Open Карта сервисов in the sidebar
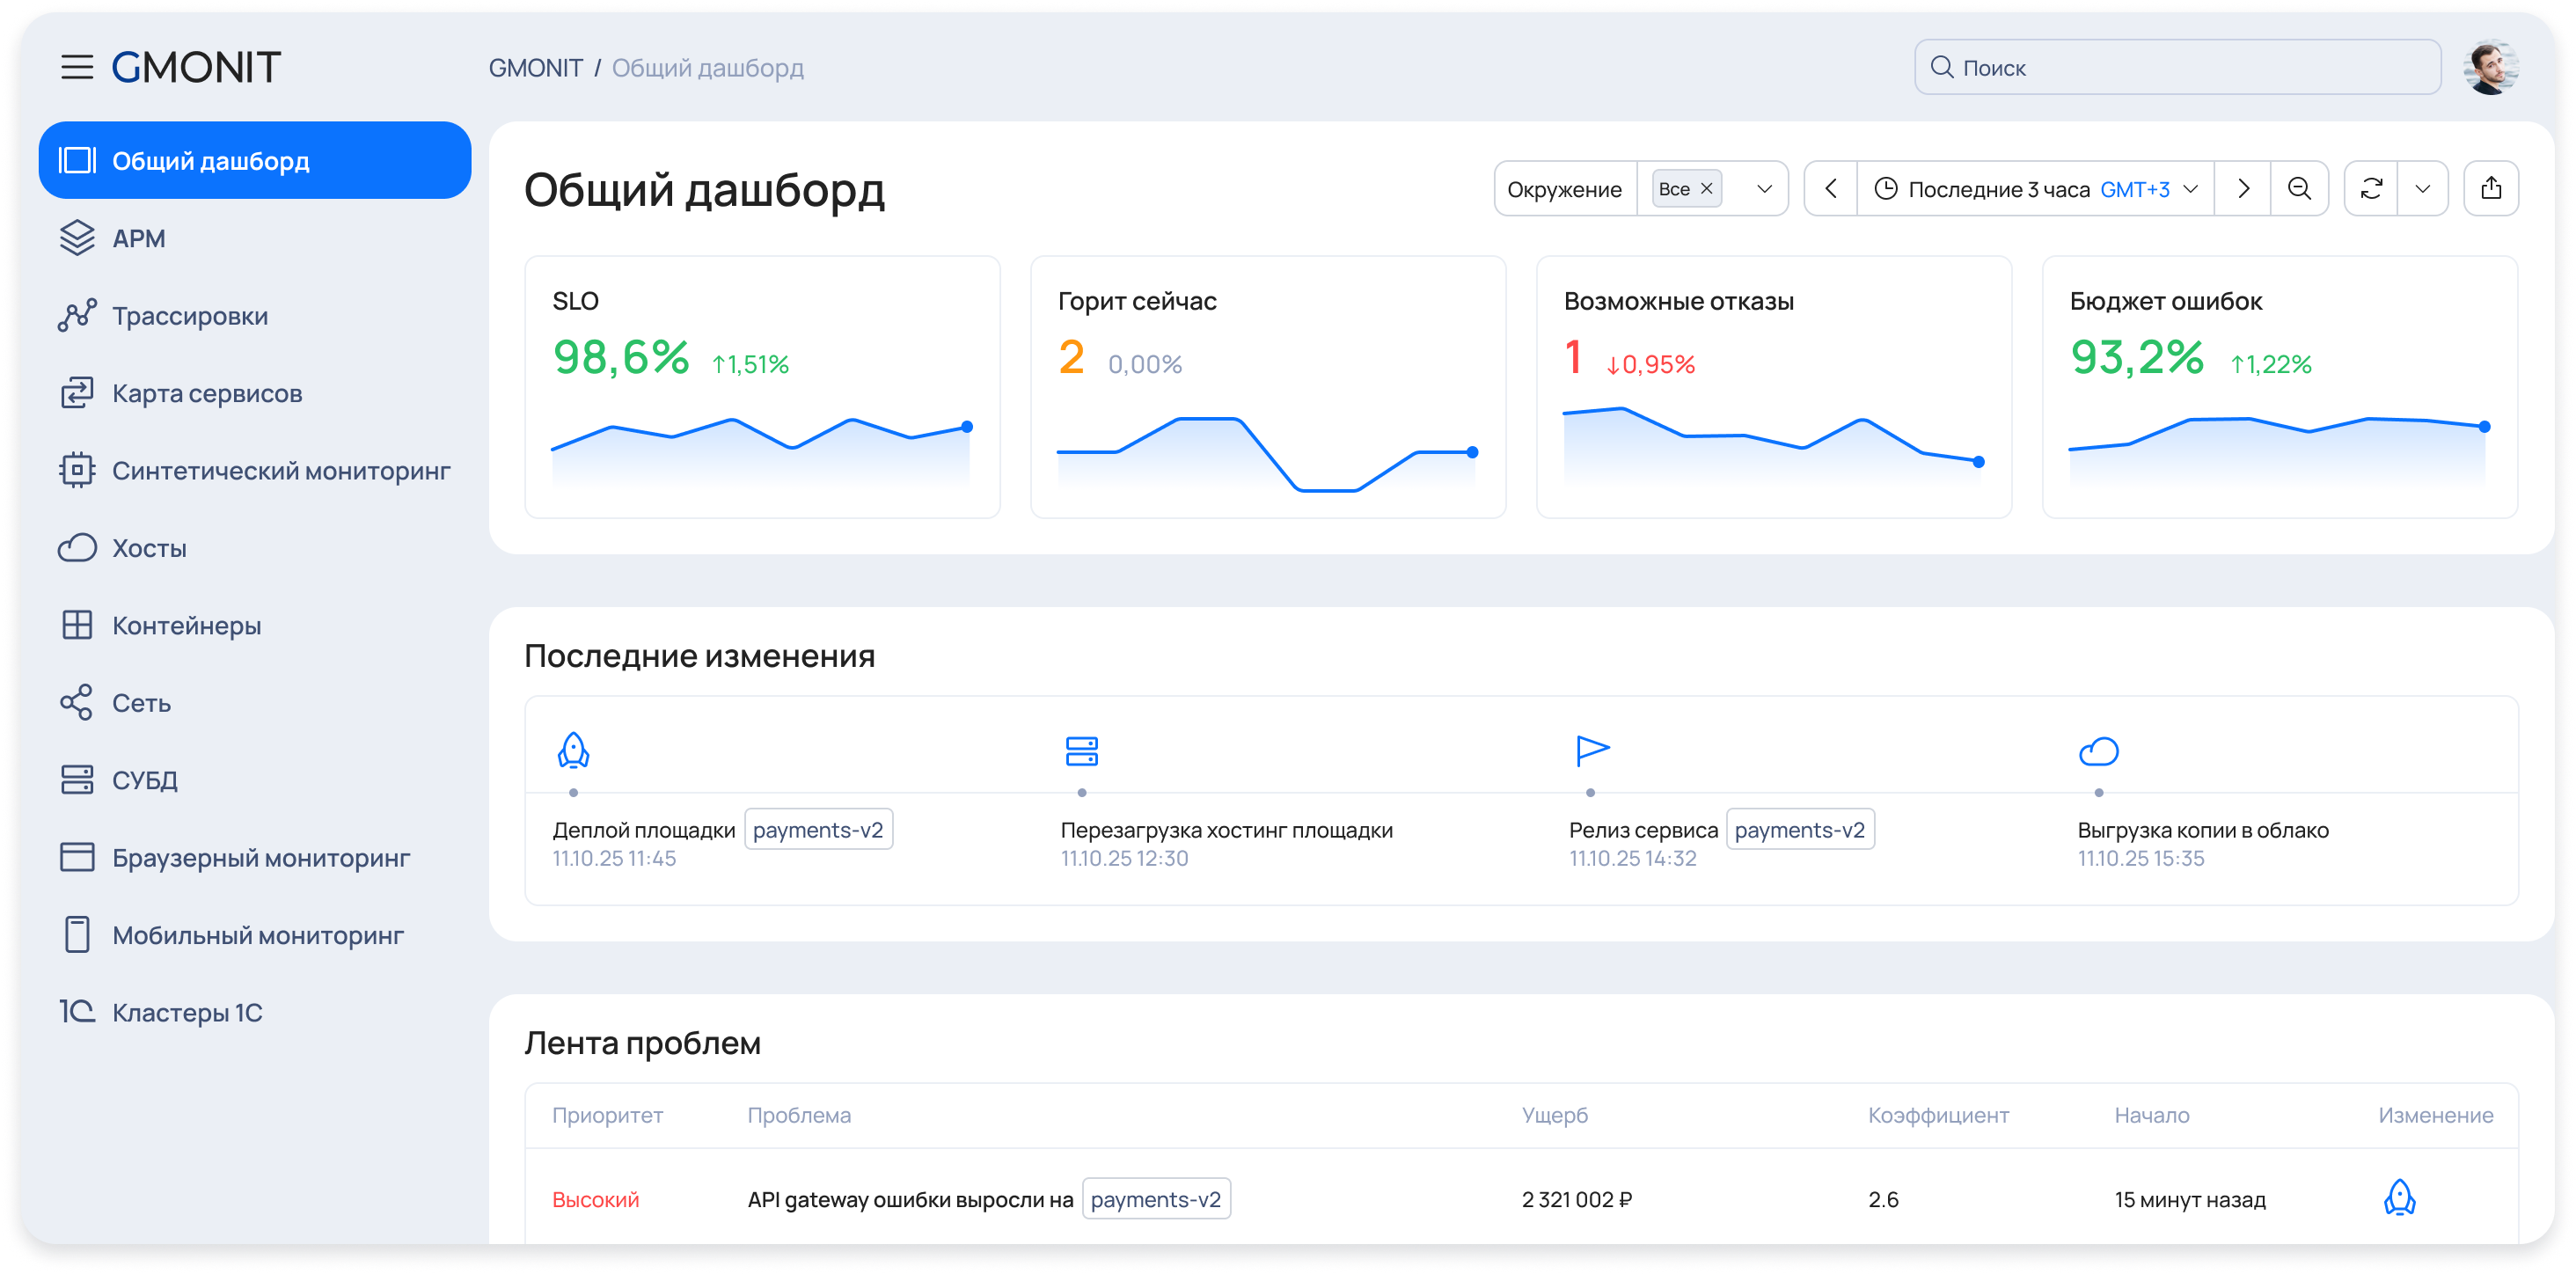Image resolution: width=2576 pixels, height=1274 pixels. [206, 393]
